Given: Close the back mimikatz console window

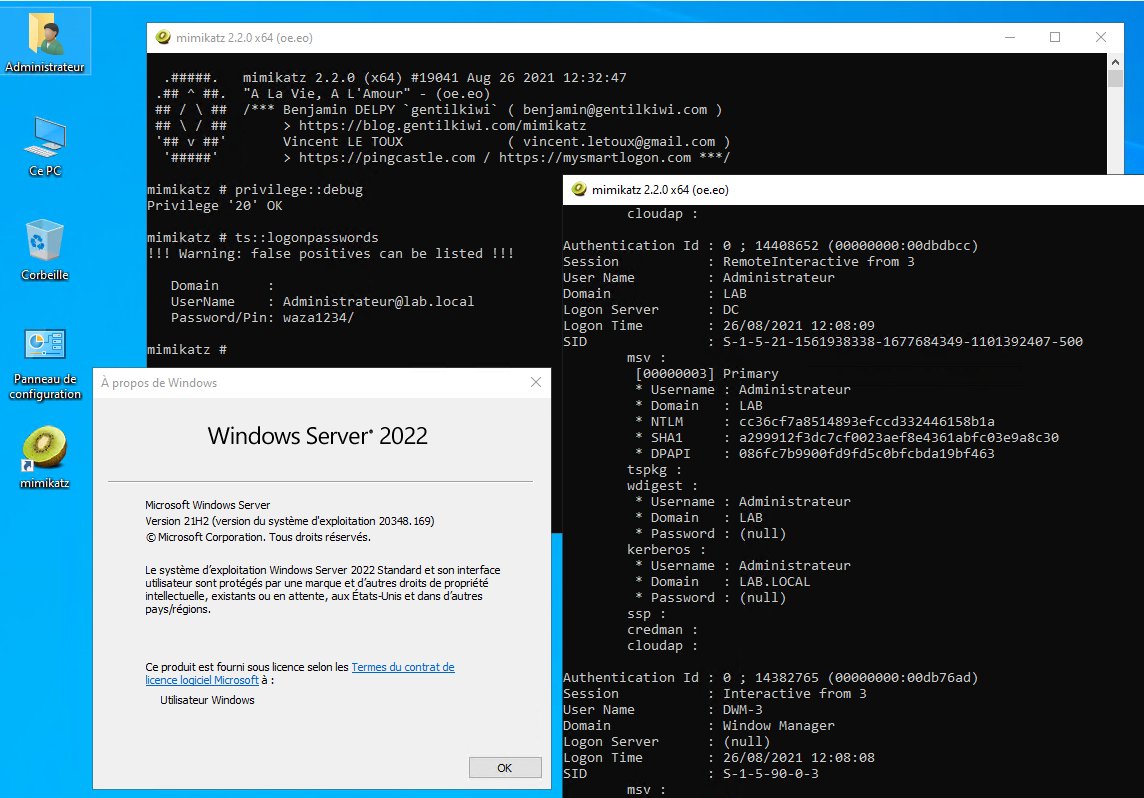Looking at the screenshot, I should tap(1101, 37).
